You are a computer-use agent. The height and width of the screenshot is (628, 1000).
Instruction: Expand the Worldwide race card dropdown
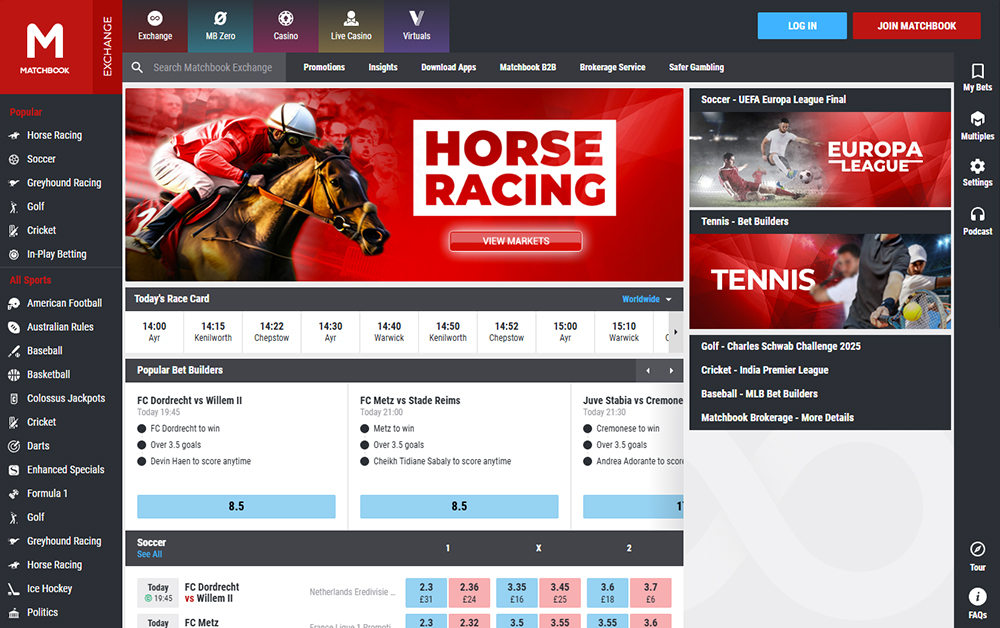click(x=647, y=299)
